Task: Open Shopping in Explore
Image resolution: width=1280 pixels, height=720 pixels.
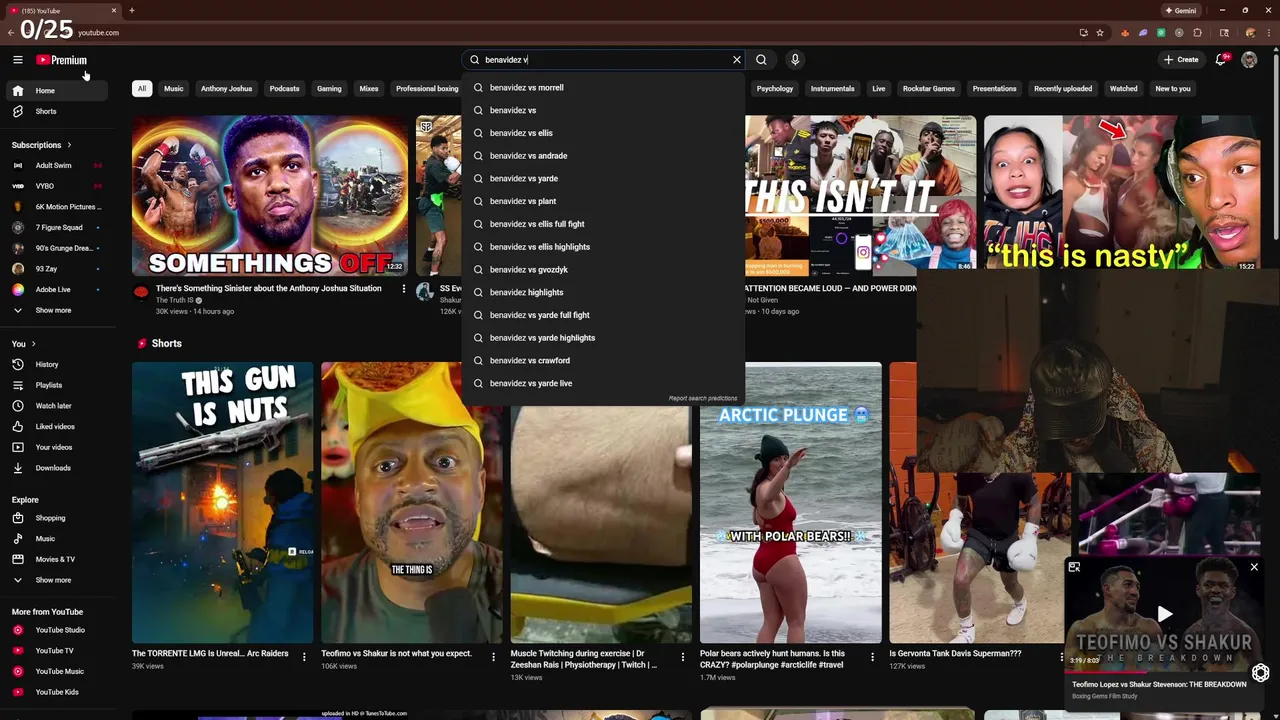Action: click(59, 518)
